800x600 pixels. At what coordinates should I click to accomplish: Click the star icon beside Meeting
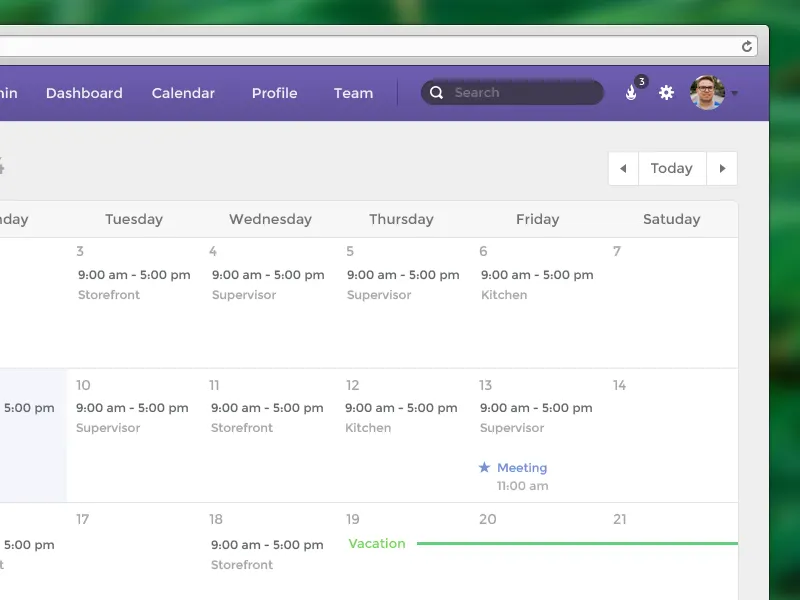click(x=485, y=467)
